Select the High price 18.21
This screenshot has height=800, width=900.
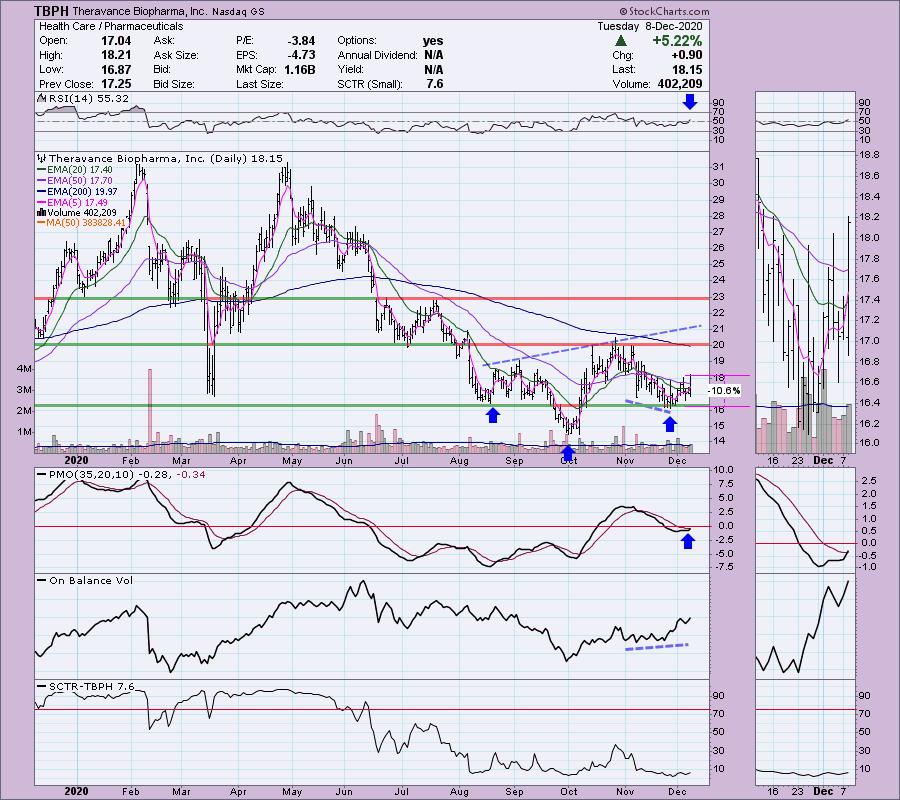tap(116, 55)
